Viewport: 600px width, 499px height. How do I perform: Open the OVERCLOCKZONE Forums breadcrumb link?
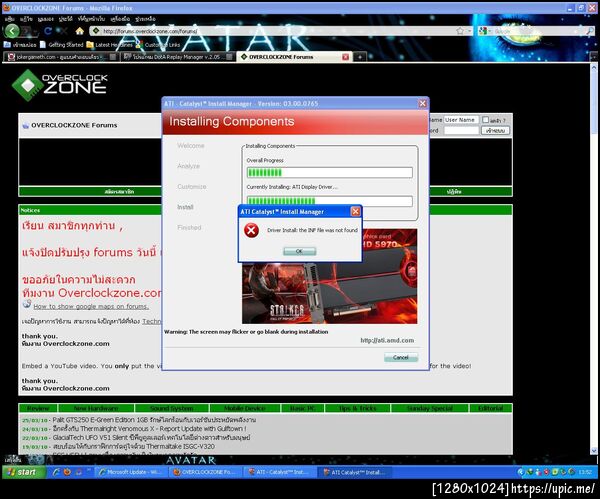click(74, 125)
